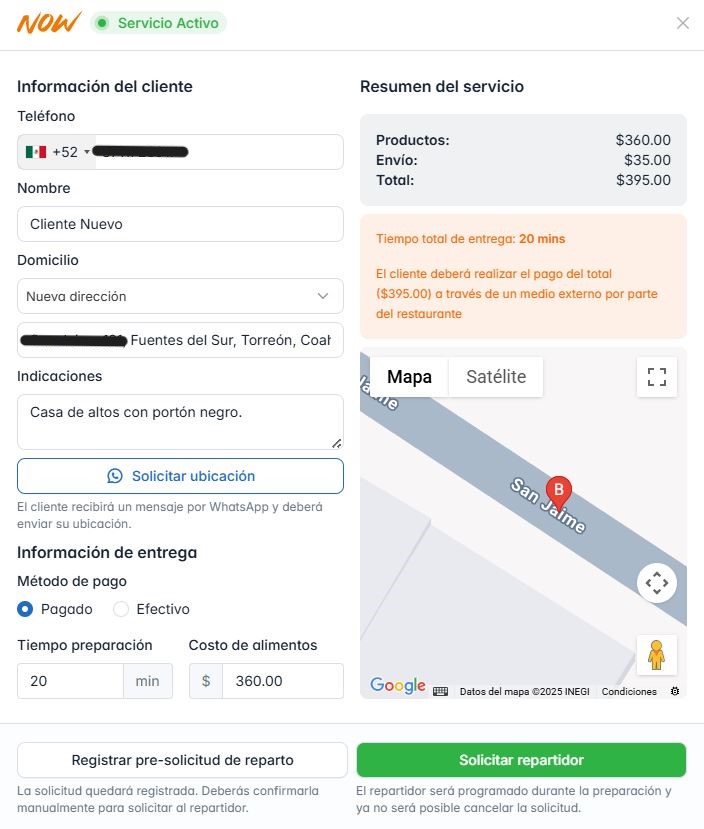Click the map camera controls icon
This screenshot has height=829, width=704.
click(657, 582)
